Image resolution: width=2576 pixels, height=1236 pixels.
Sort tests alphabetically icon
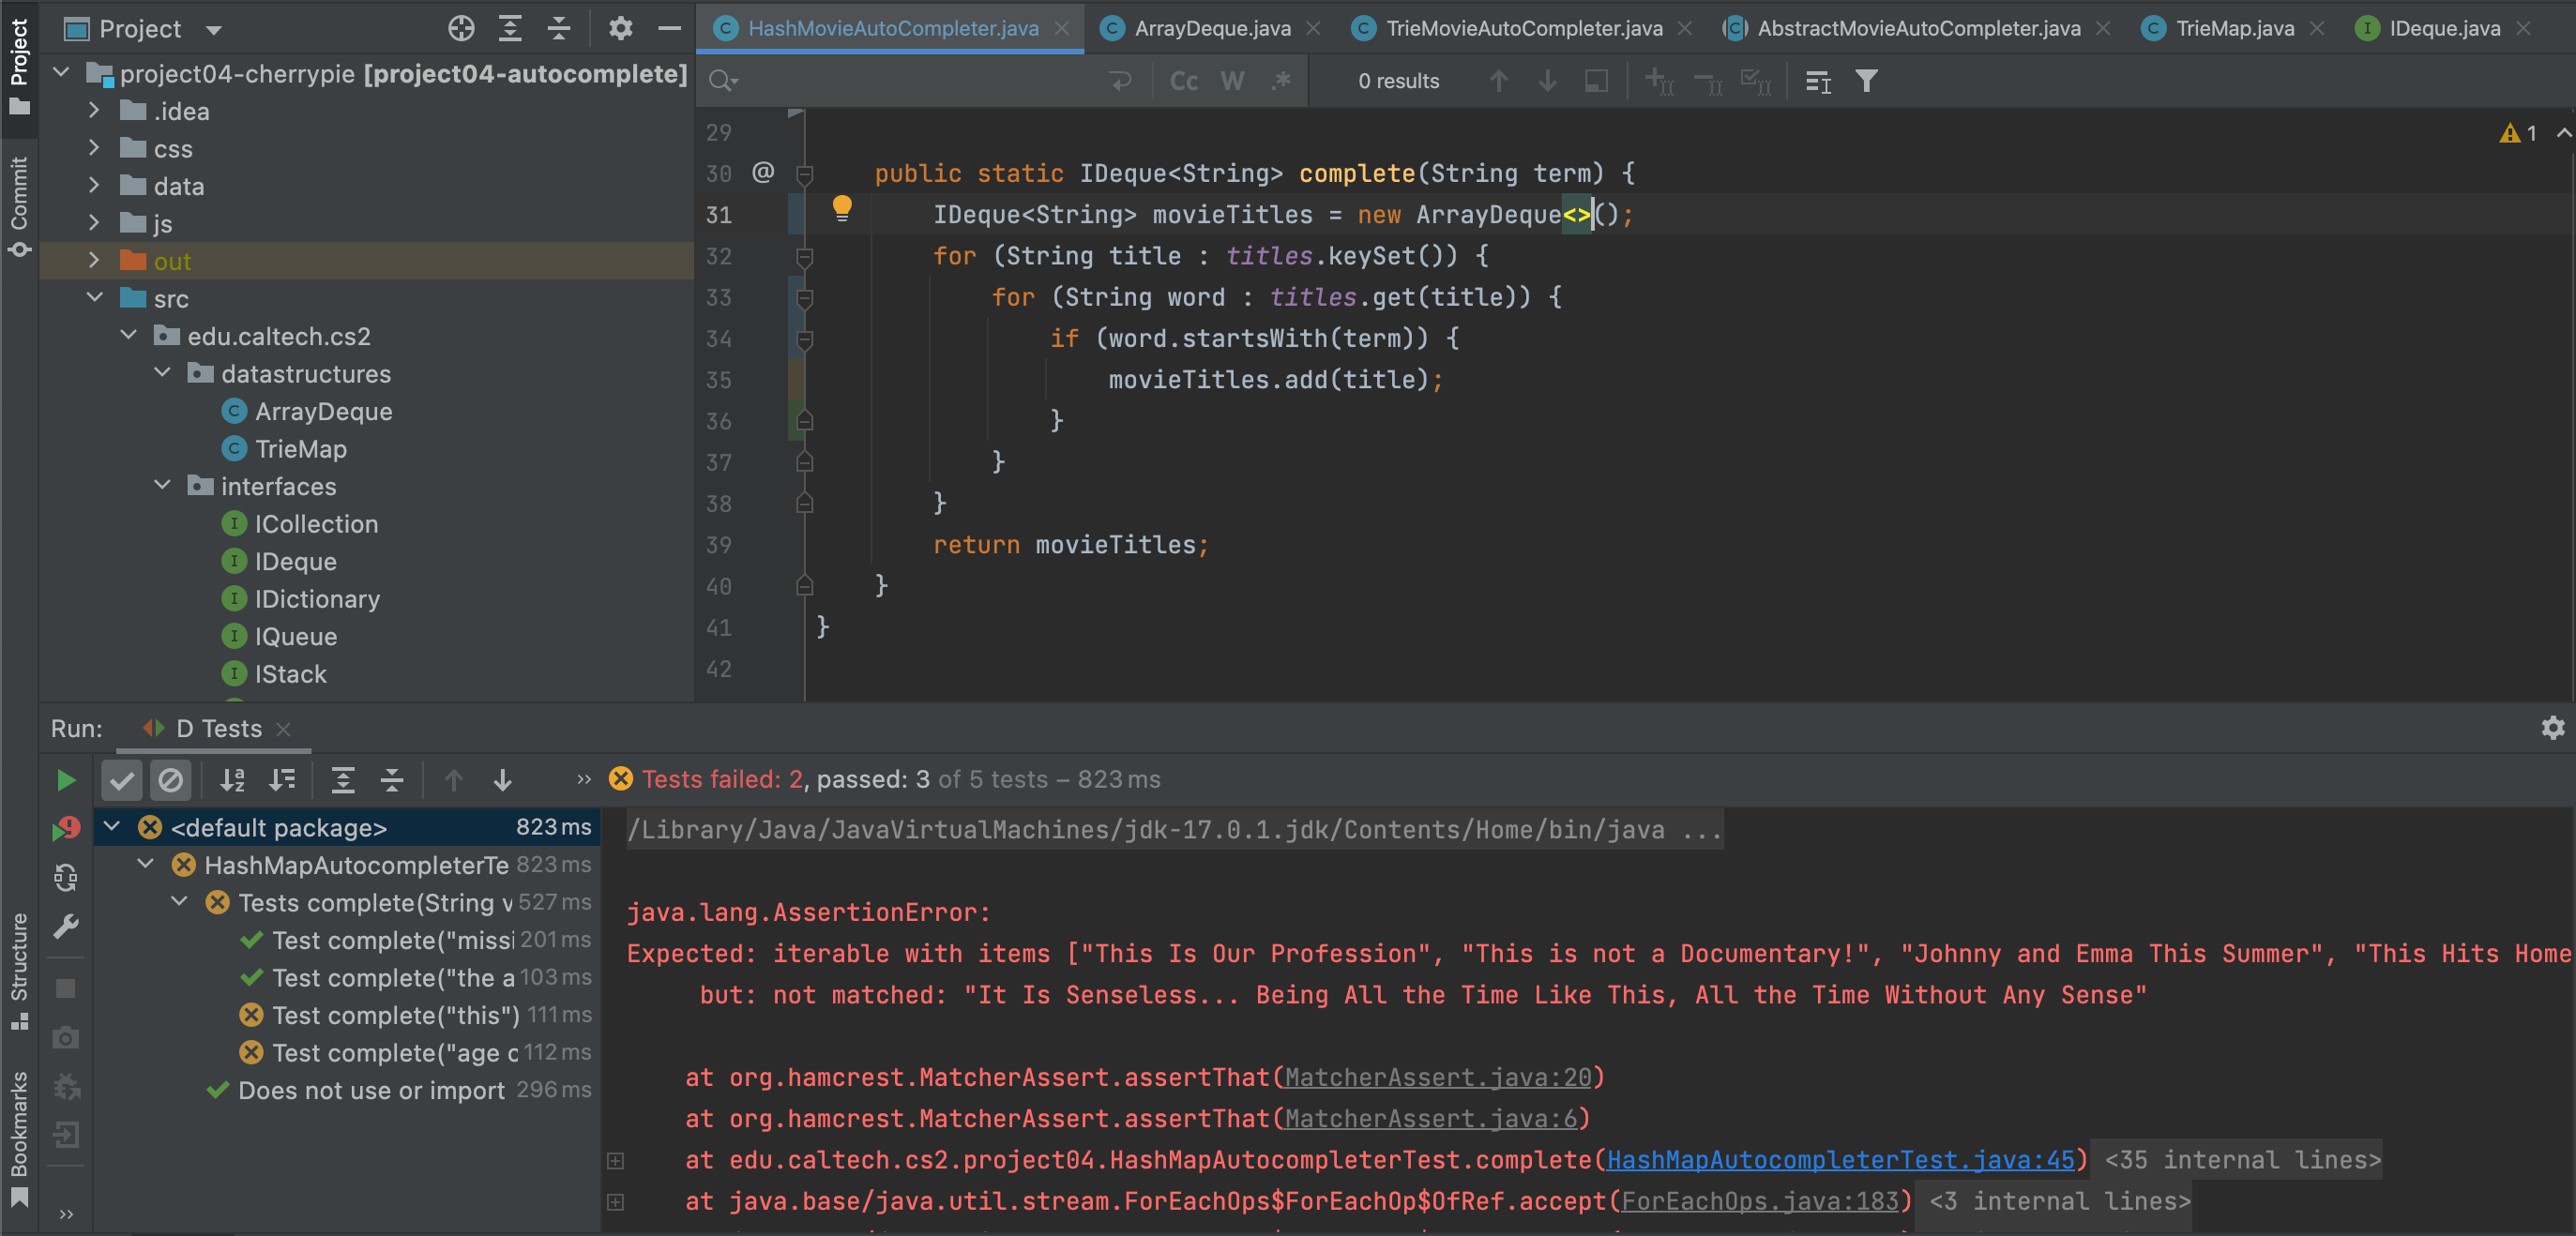232,780
